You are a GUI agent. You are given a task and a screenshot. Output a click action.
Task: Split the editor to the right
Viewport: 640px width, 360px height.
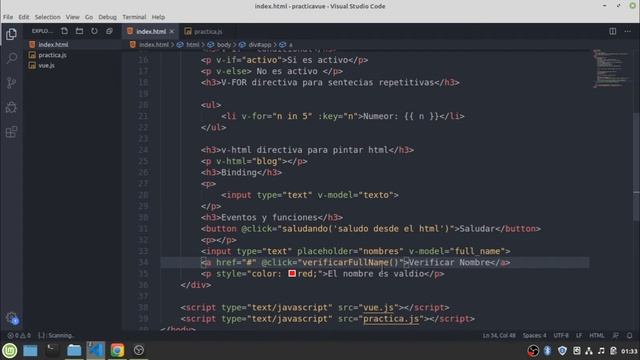(x=613, y=31)
